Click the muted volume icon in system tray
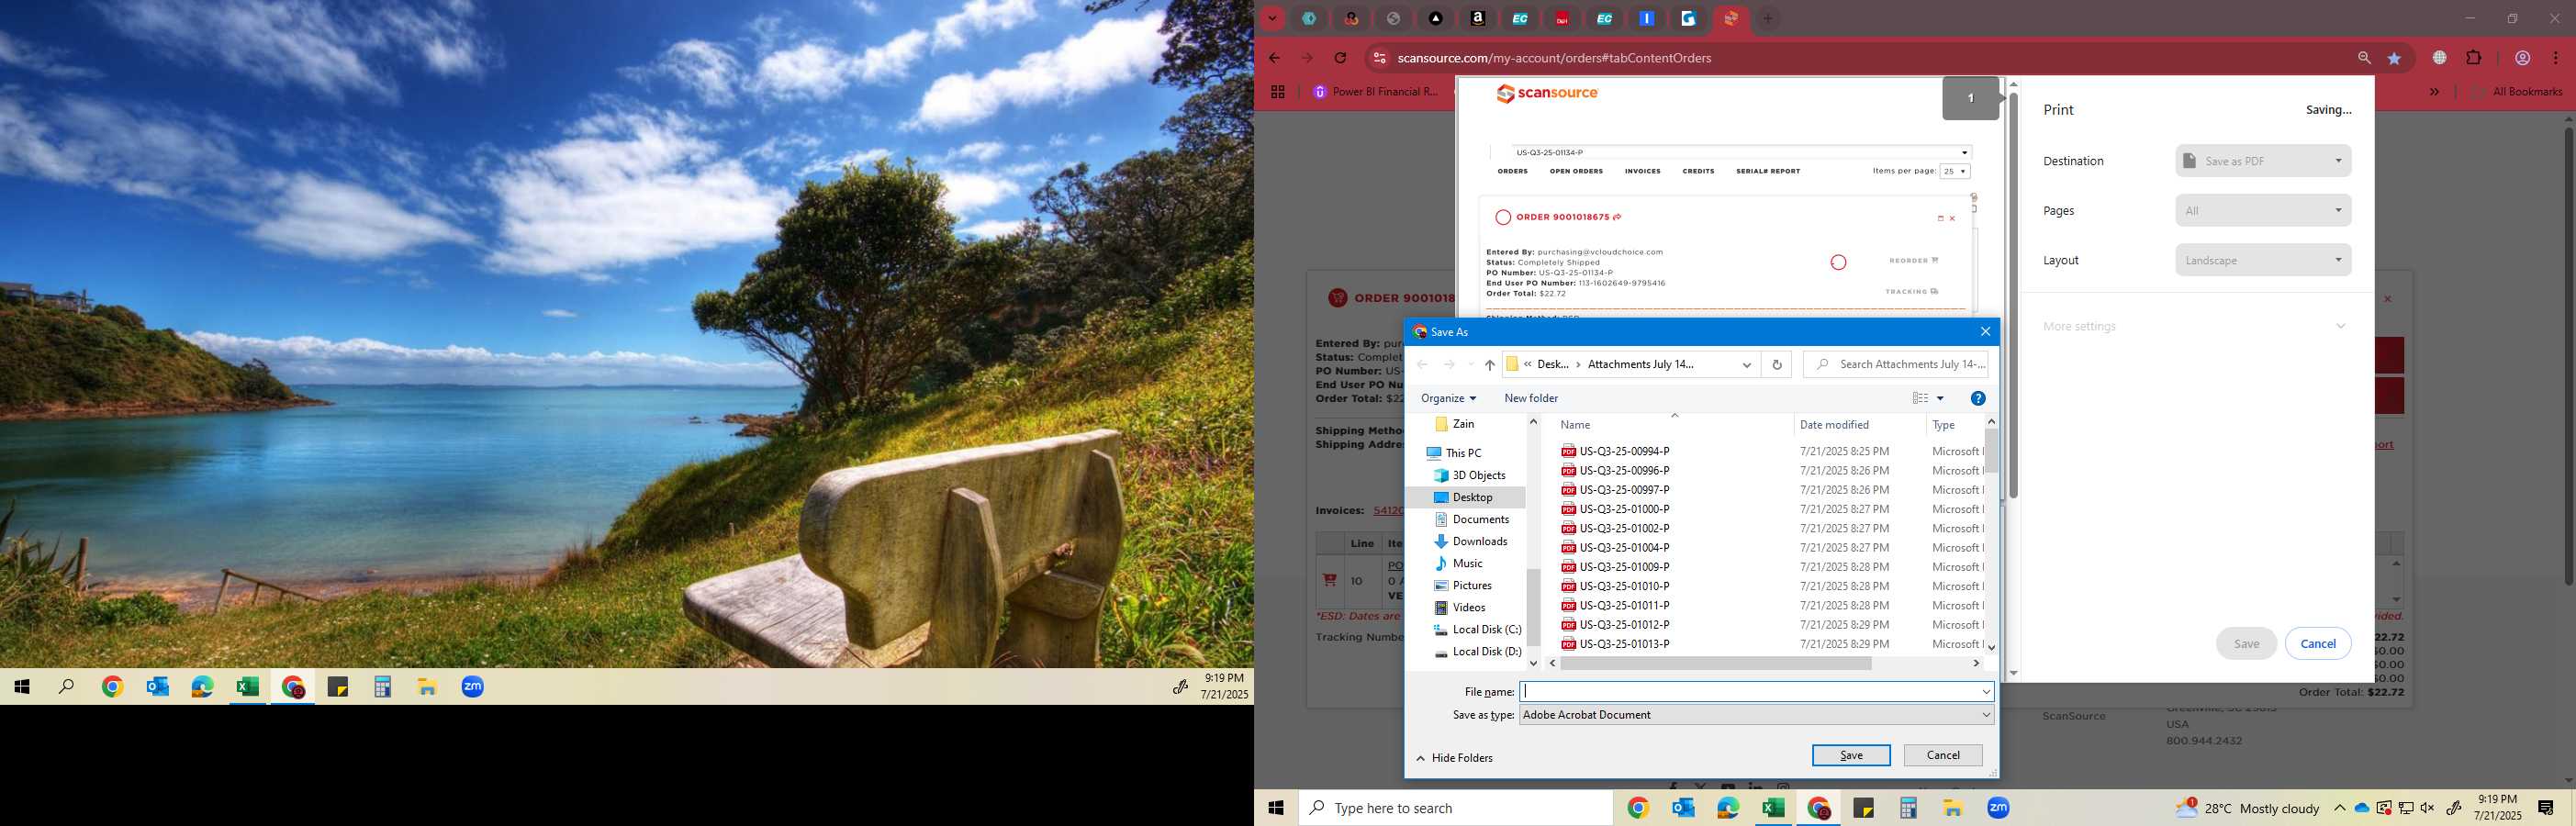The image size is (2576, 826). click(2428, 808)
